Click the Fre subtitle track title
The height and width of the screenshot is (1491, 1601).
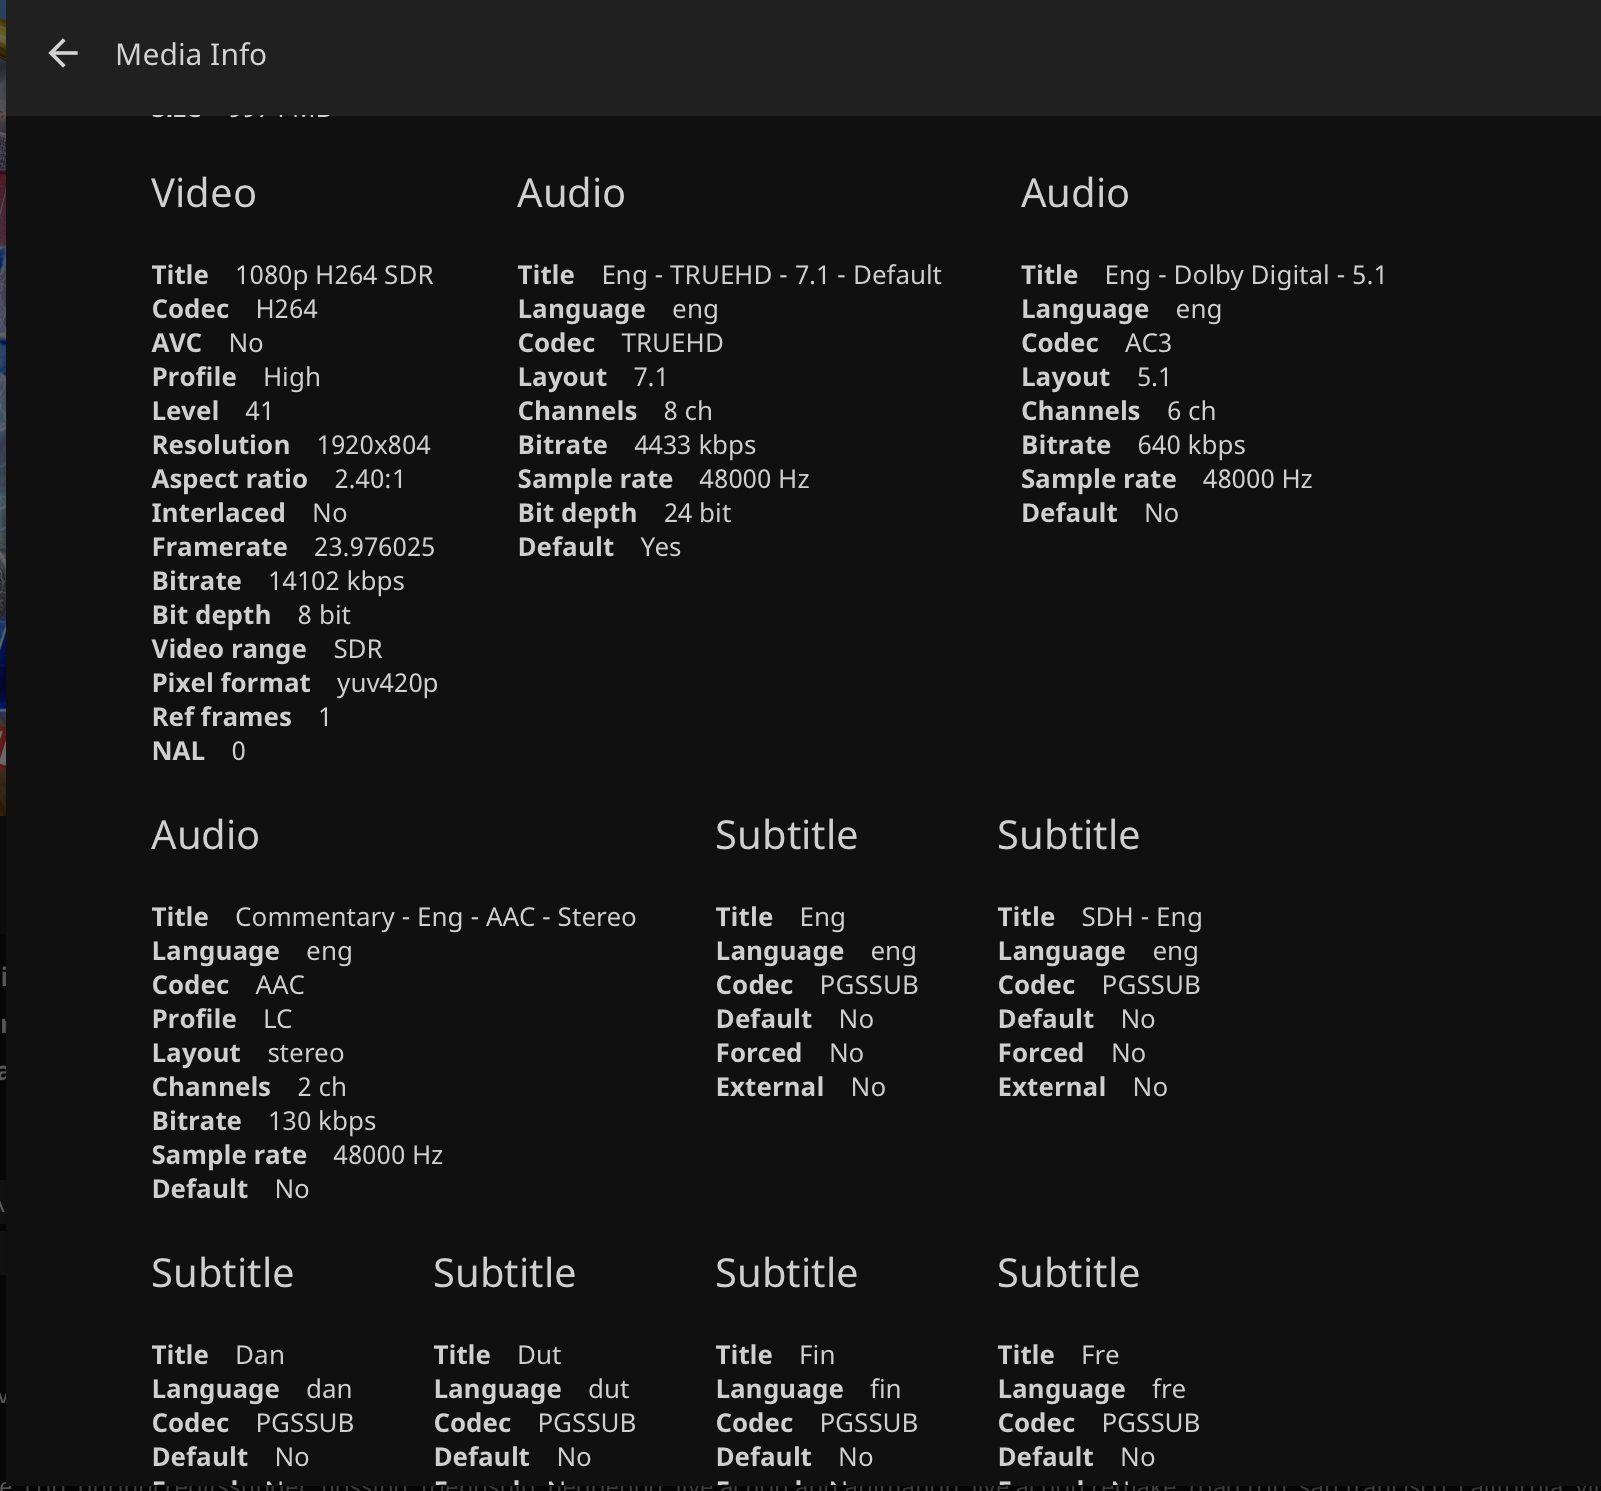point(1099,1354)
